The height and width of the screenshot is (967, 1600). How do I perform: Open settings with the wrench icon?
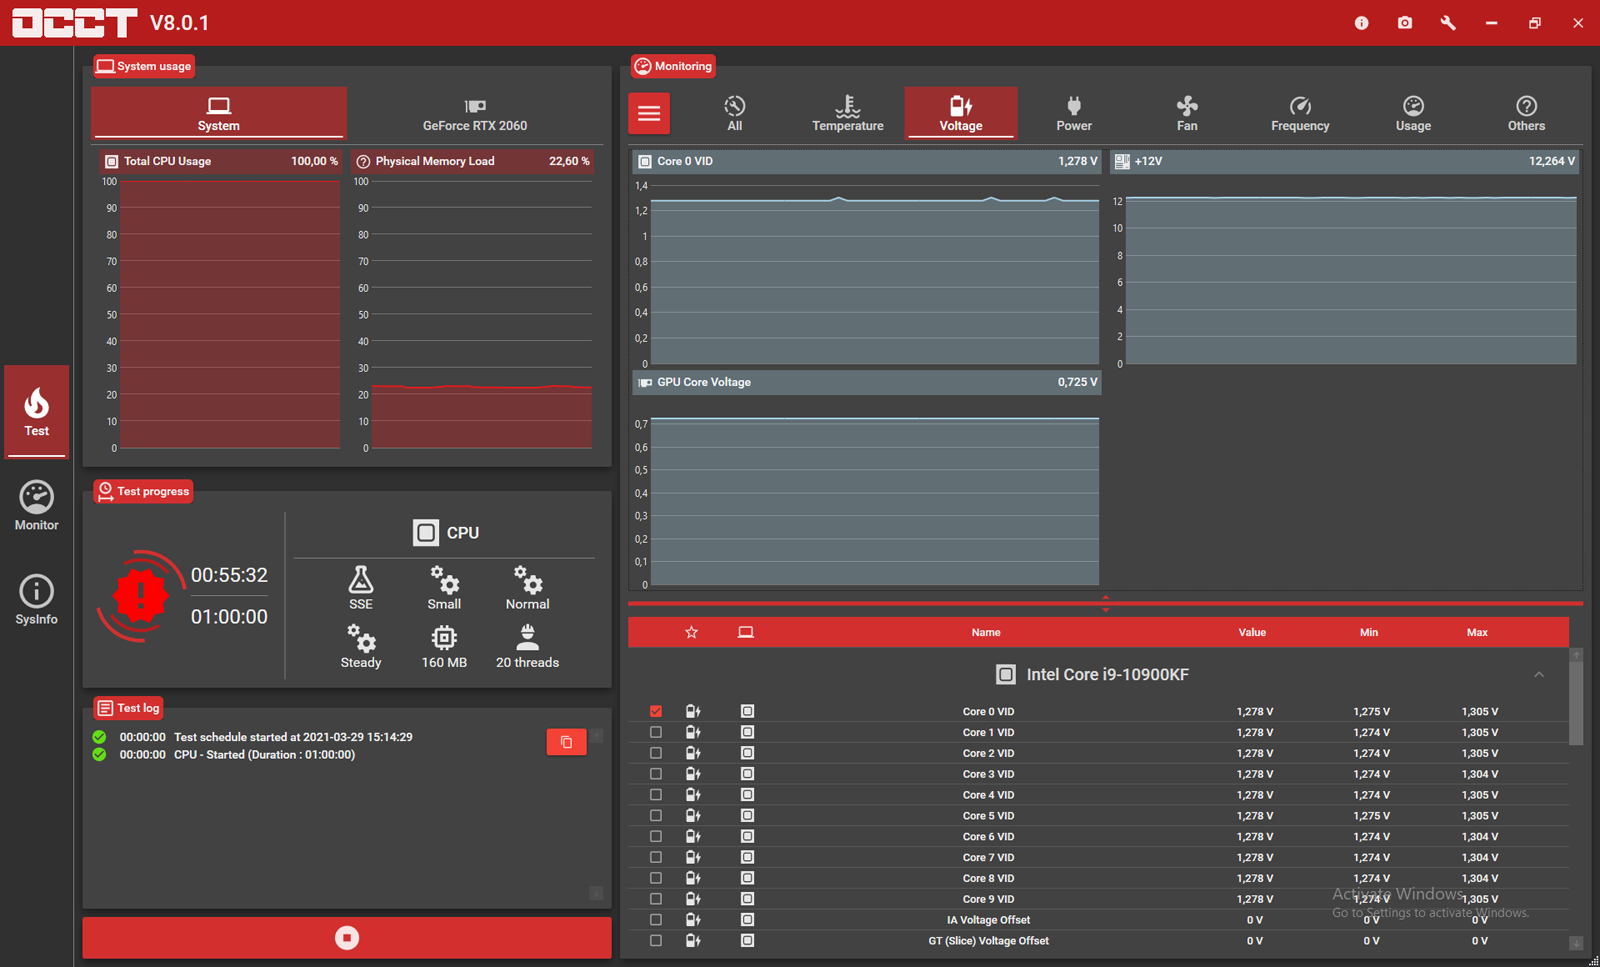click(1448, 23)
